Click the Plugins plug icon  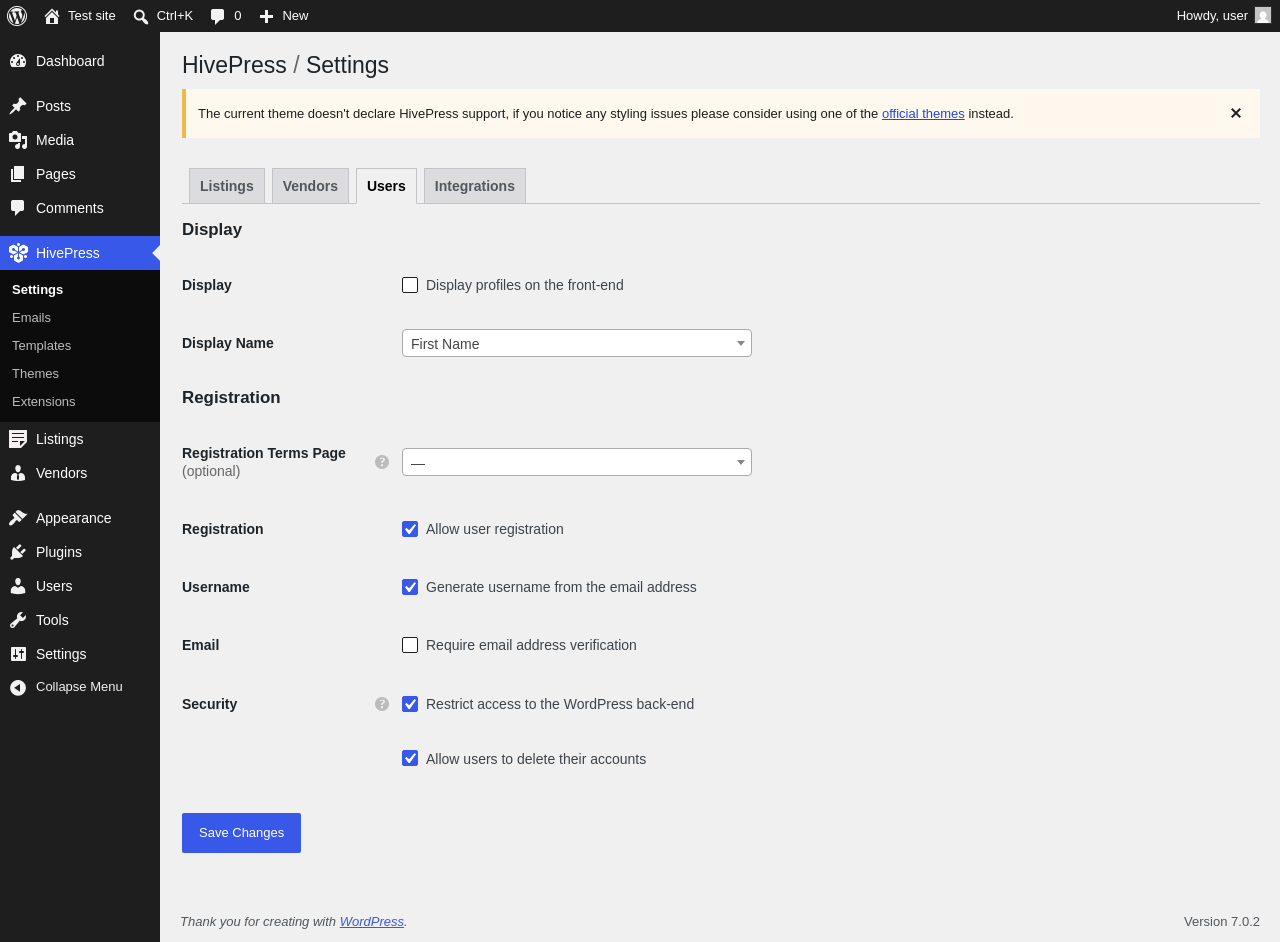(18, 552)
